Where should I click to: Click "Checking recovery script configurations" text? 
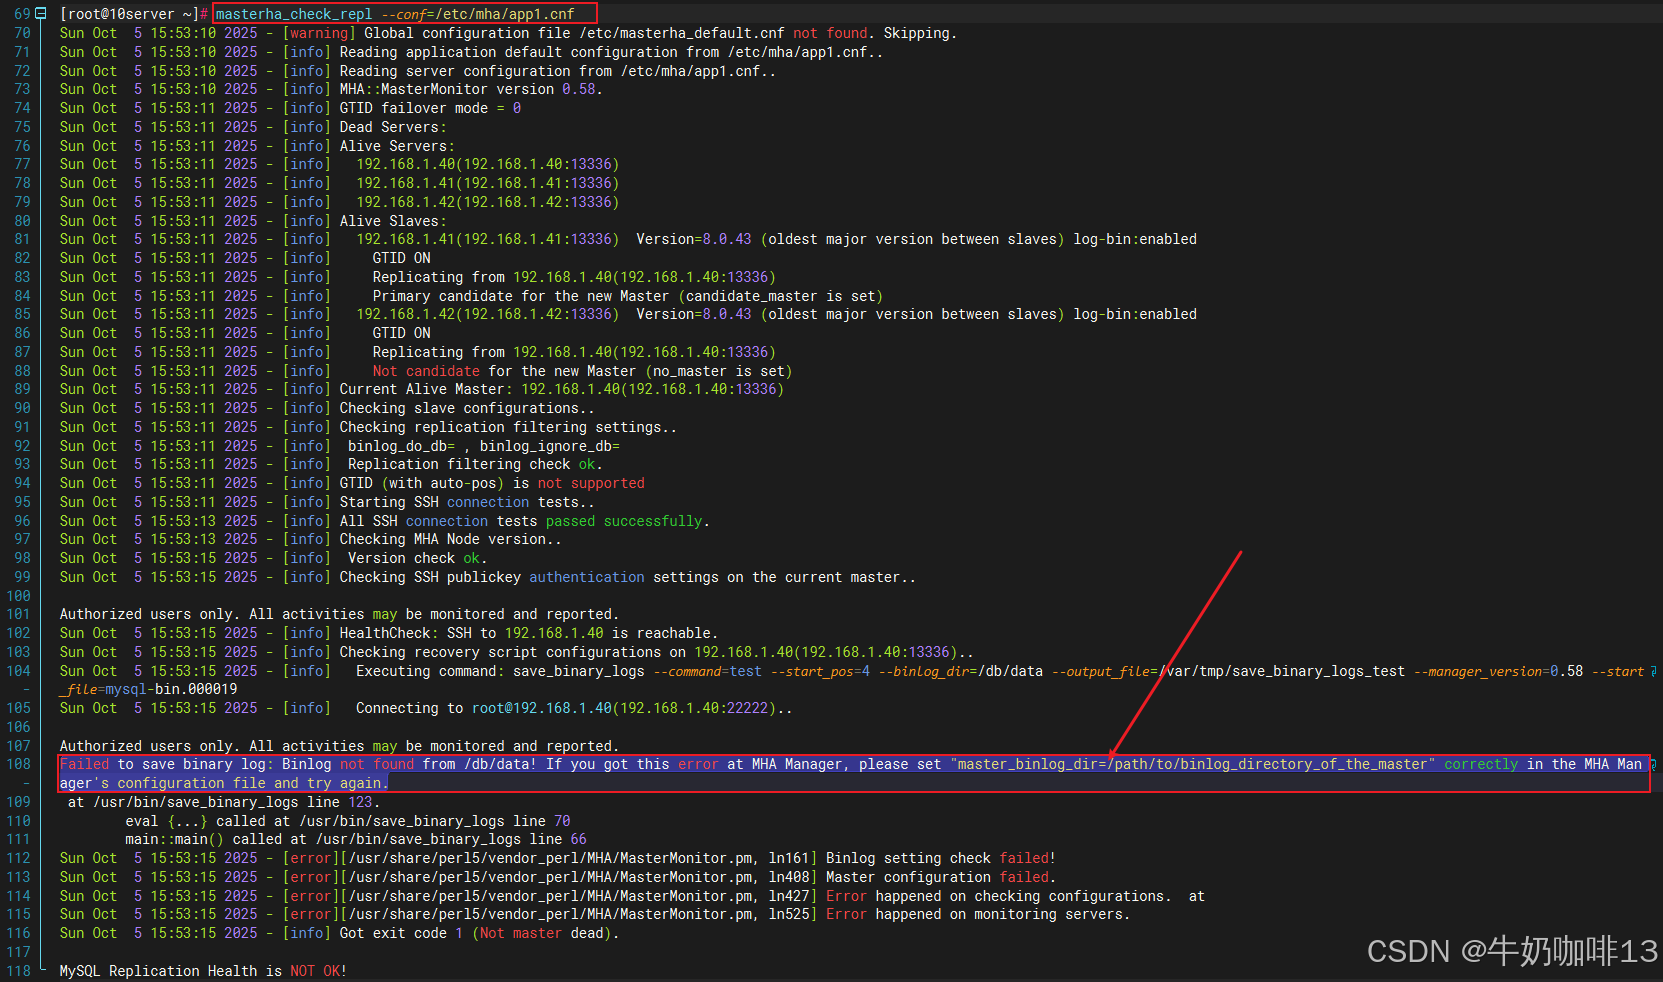click(x=500, y=652)
